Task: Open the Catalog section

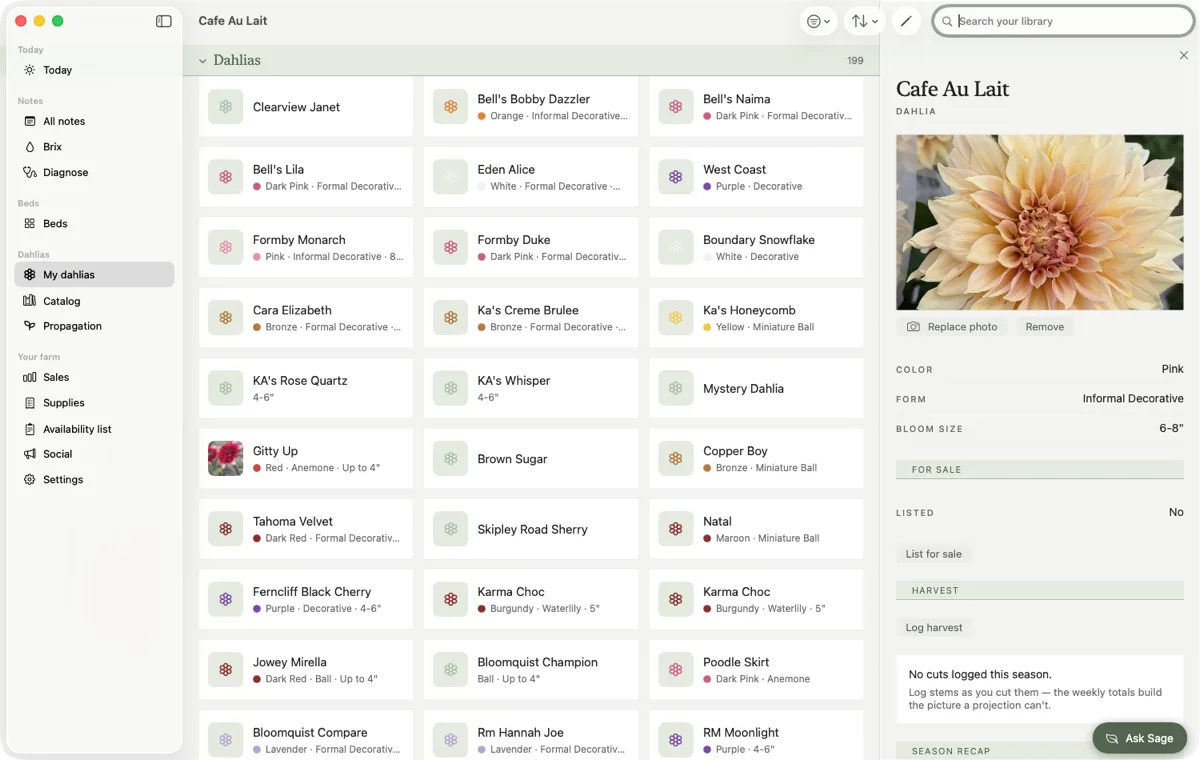Action: click(94, 301)
